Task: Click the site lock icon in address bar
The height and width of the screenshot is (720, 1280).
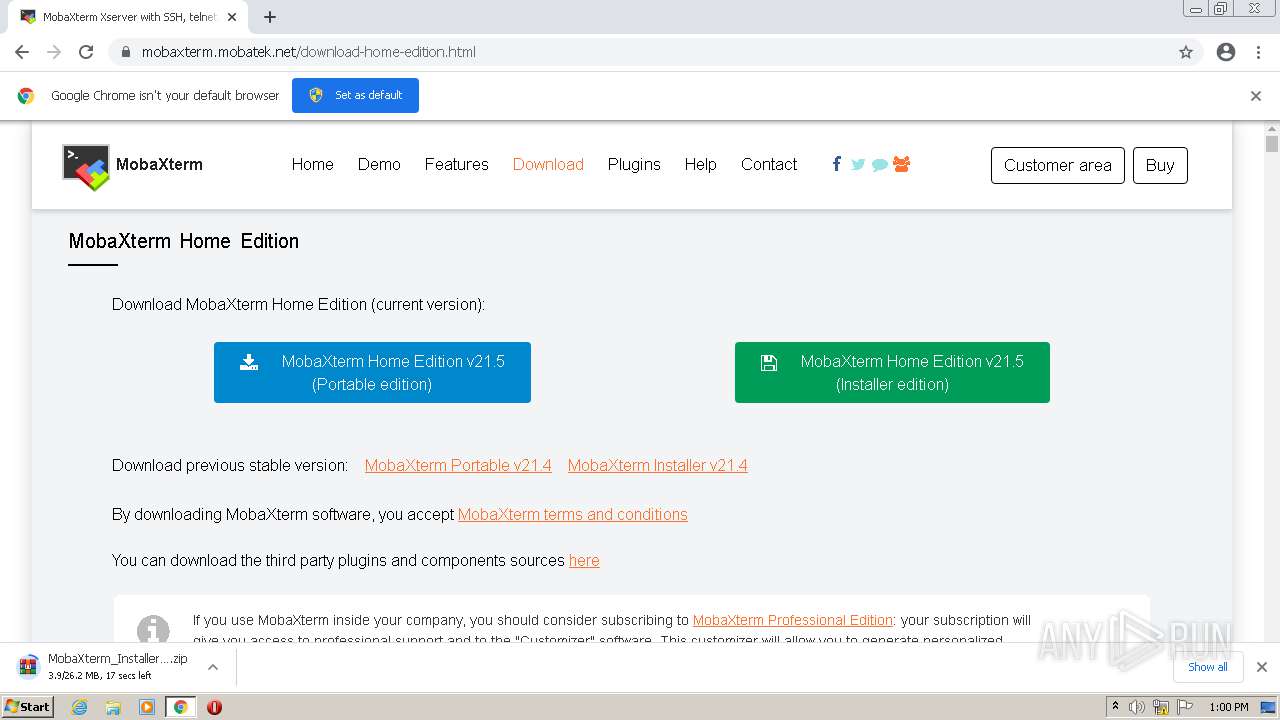Action: (x=126, y=52)
